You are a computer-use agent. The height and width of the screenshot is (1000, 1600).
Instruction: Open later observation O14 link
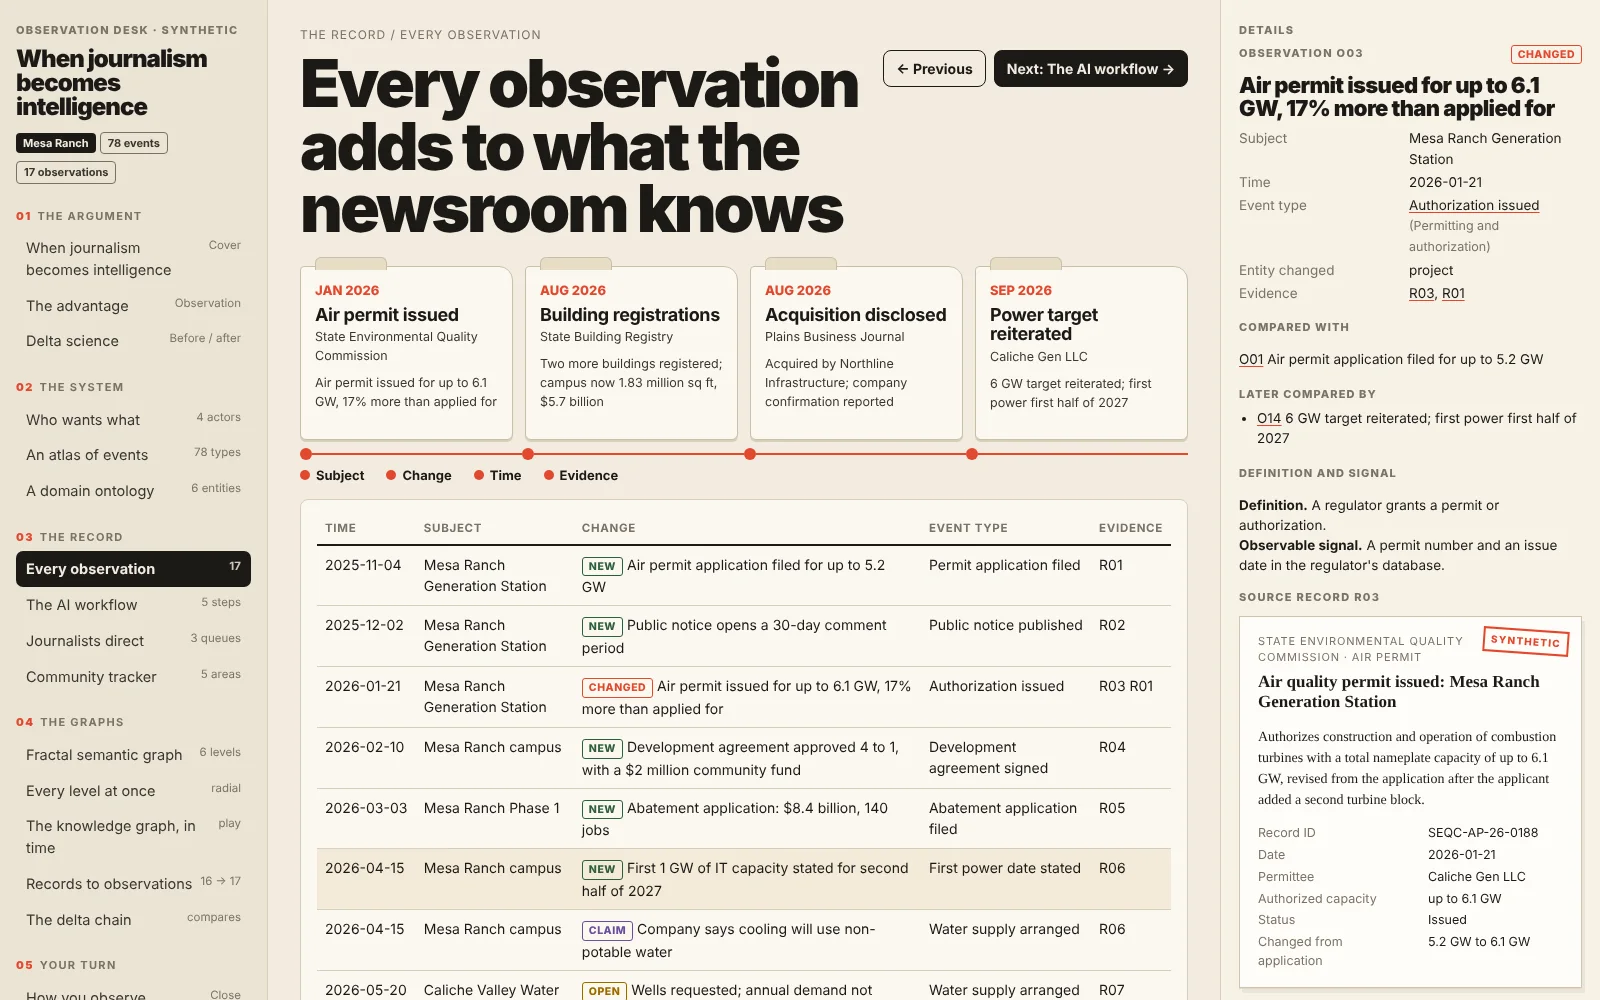[1269, 418]
